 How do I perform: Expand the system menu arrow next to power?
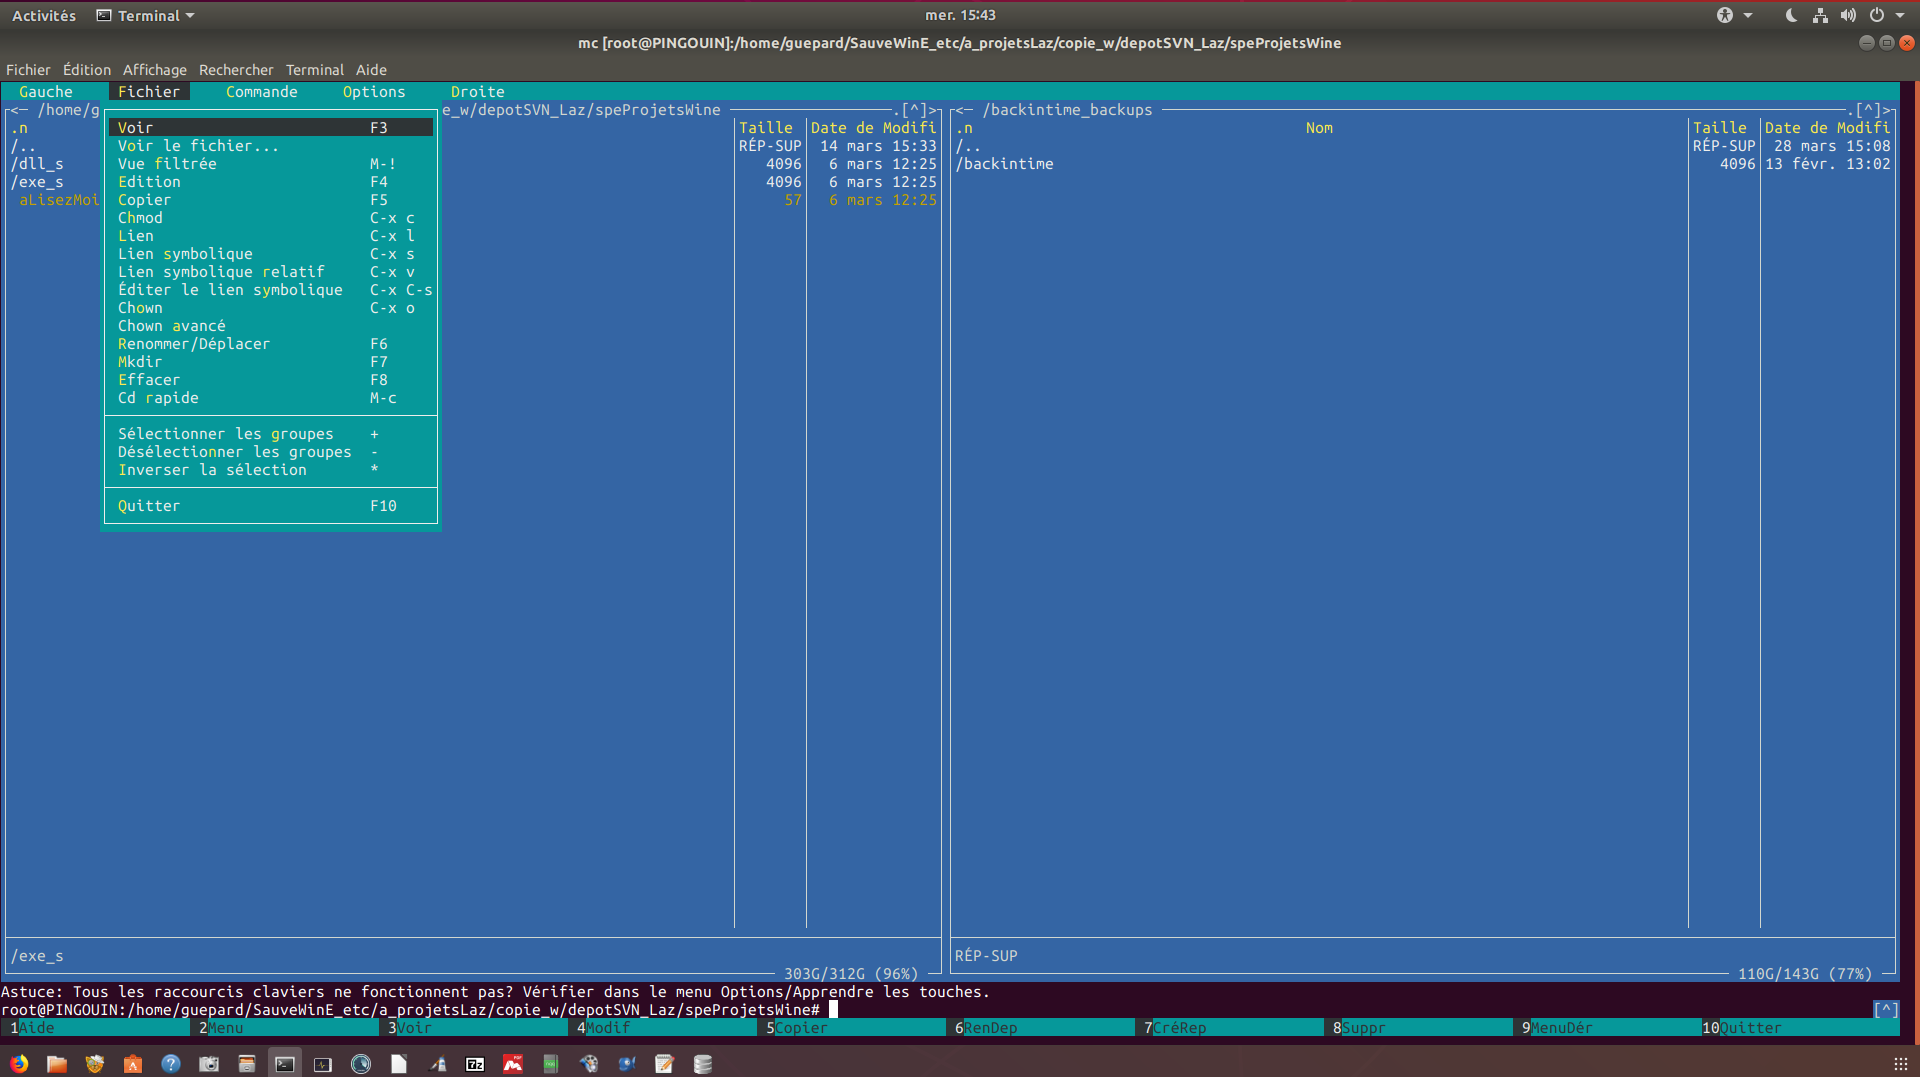pyautogui.click(x=1900, y=15)
